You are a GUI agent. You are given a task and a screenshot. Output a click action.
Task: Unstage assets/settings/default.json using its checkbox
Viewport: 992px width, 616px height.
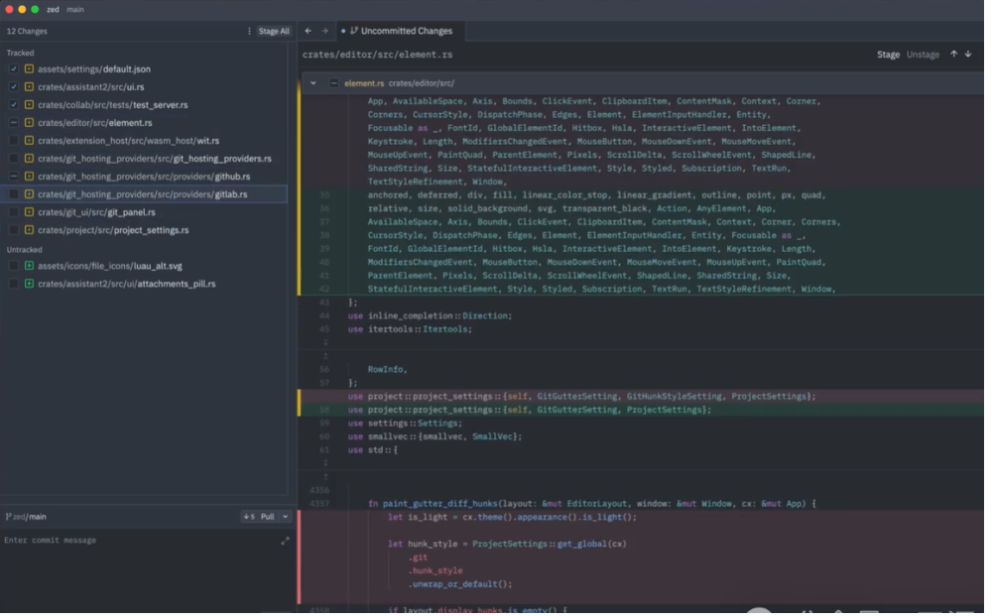(13, 69)
